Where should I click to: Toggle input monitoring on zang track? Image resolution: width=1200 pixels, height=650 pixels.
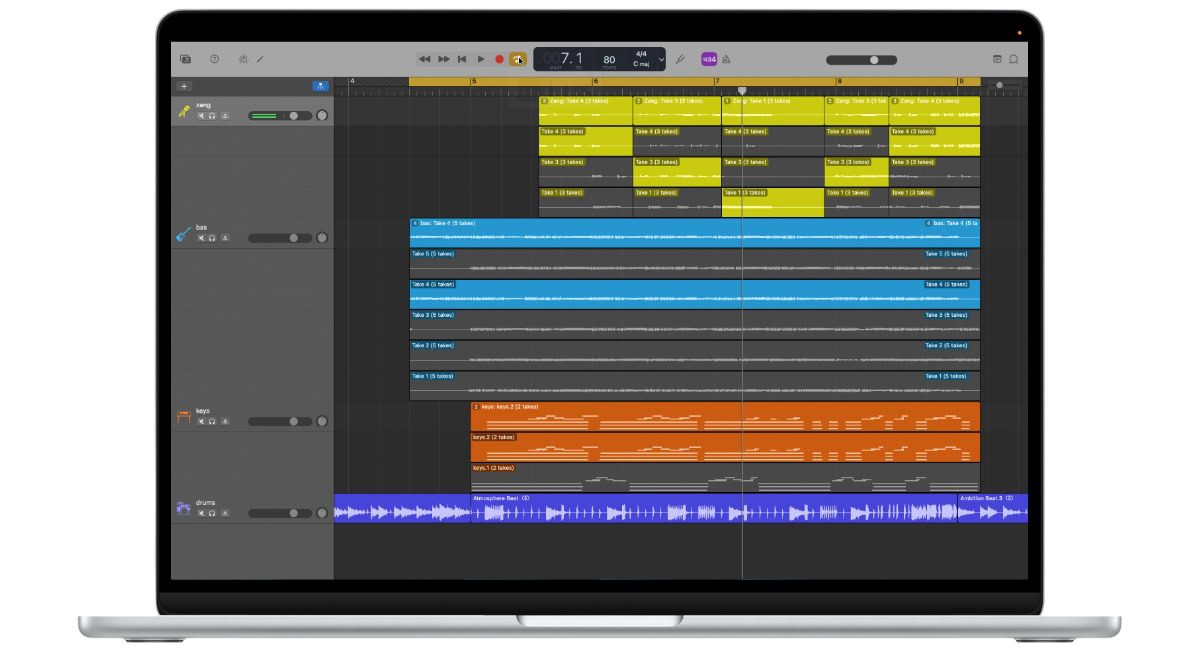point(225,116)
